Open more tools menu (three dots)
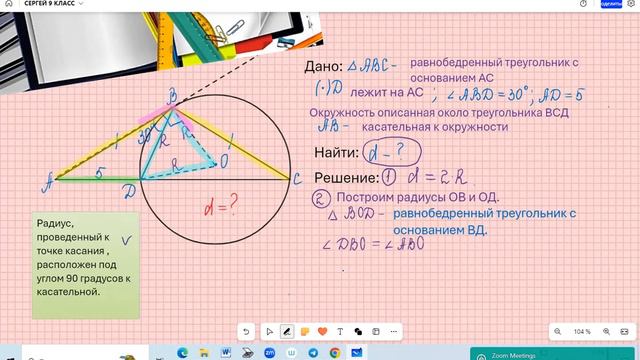This screenshot has height=360, width=640. pos(393,331)
